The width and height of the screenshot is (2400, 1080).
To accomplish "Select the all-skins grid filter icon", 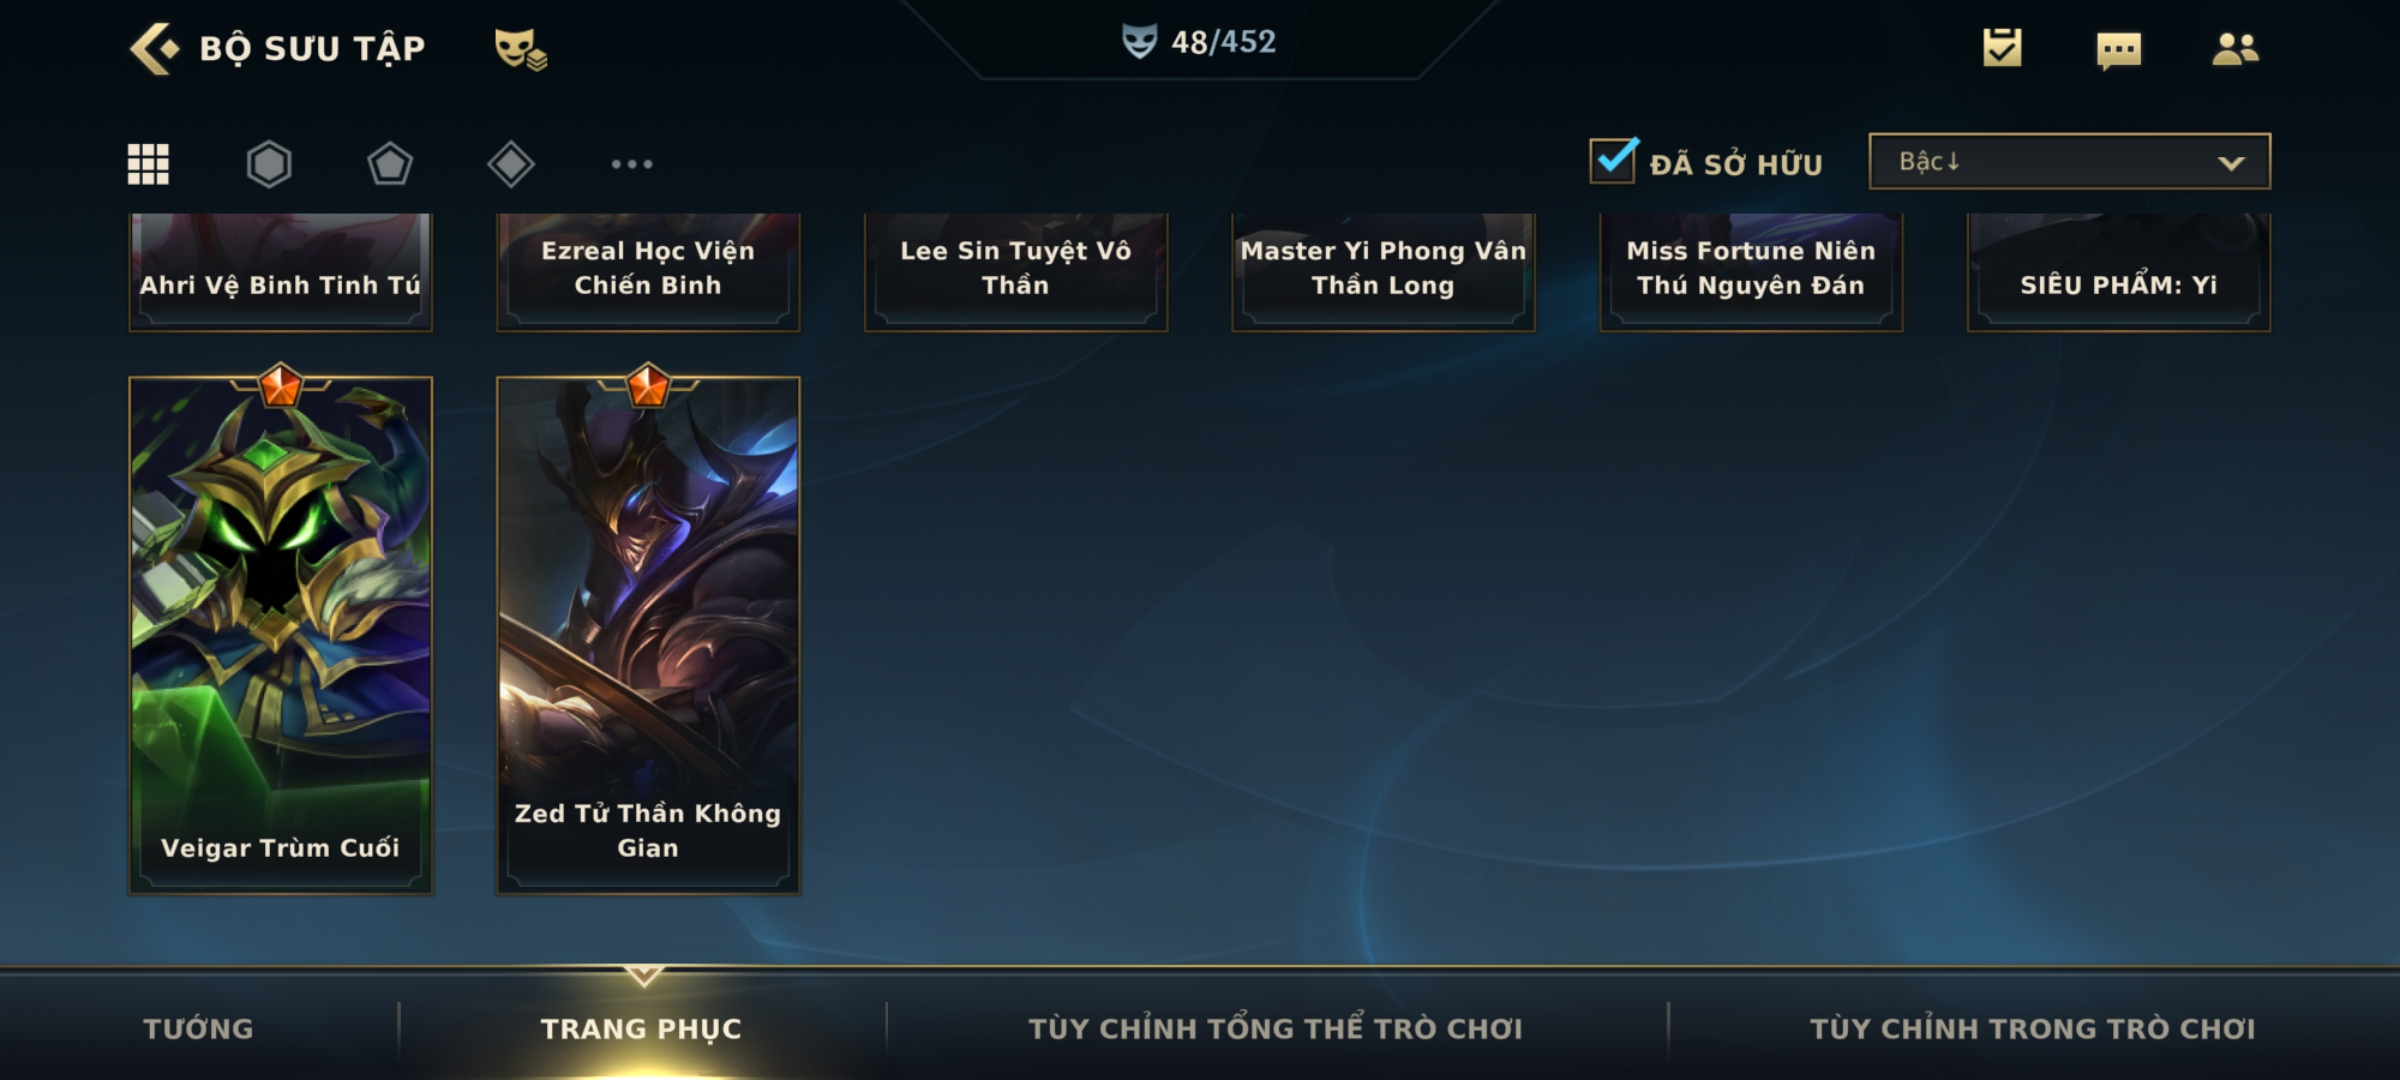I will (148, 164).
